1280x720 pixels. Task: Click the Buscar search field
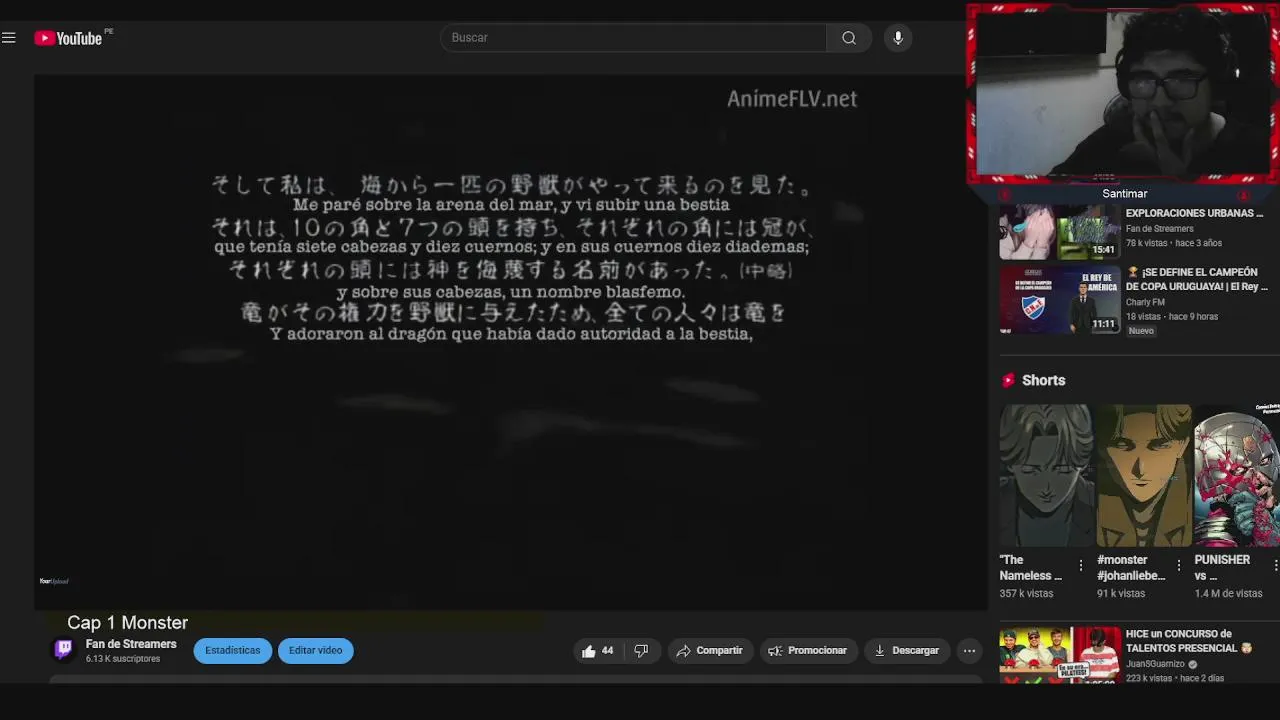pyautogui.click(x=633, y=38)
